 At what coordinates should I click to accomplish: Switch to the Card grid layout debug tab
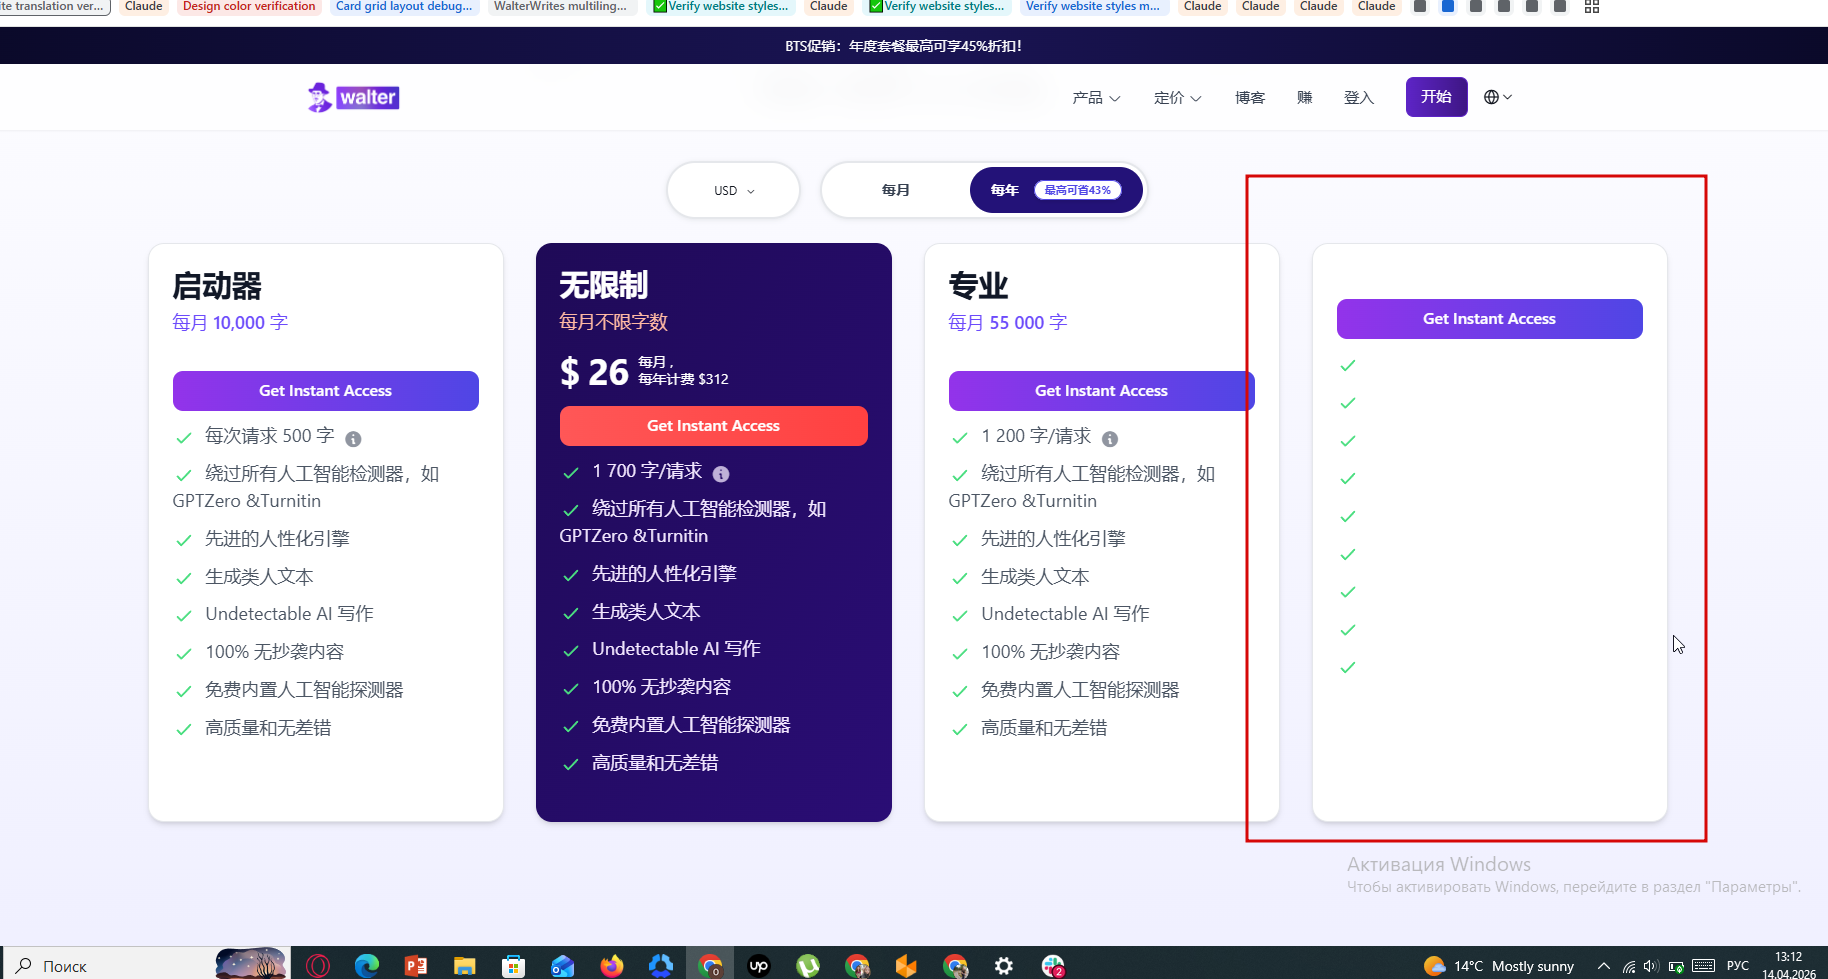(x=404, y=7)
